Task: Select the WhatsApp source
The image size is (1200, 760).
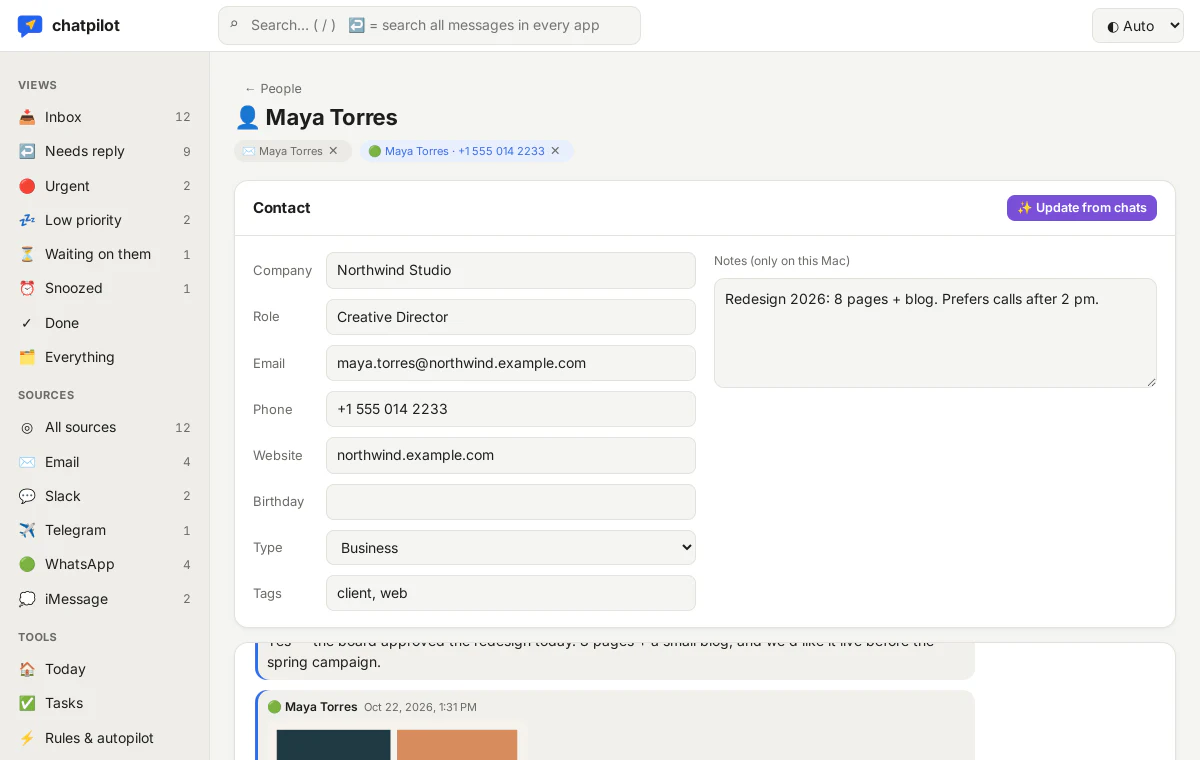Action: point(105,564)
